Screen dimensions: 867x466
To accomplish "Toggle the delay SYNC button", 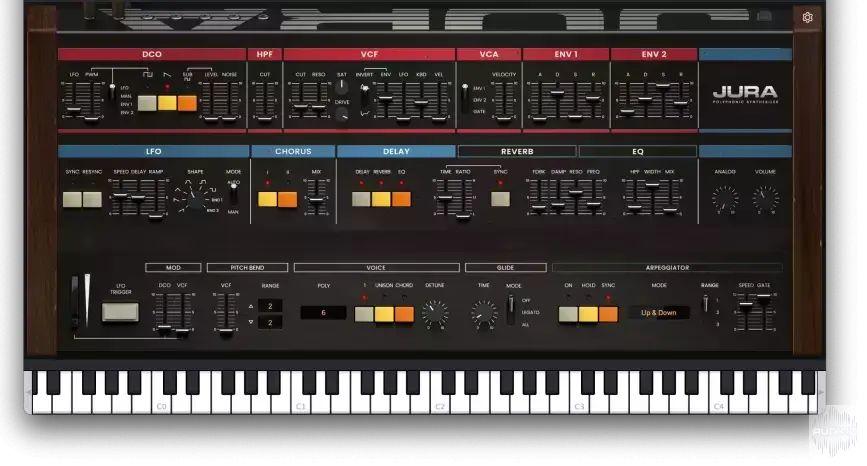I will coord(500,199).
